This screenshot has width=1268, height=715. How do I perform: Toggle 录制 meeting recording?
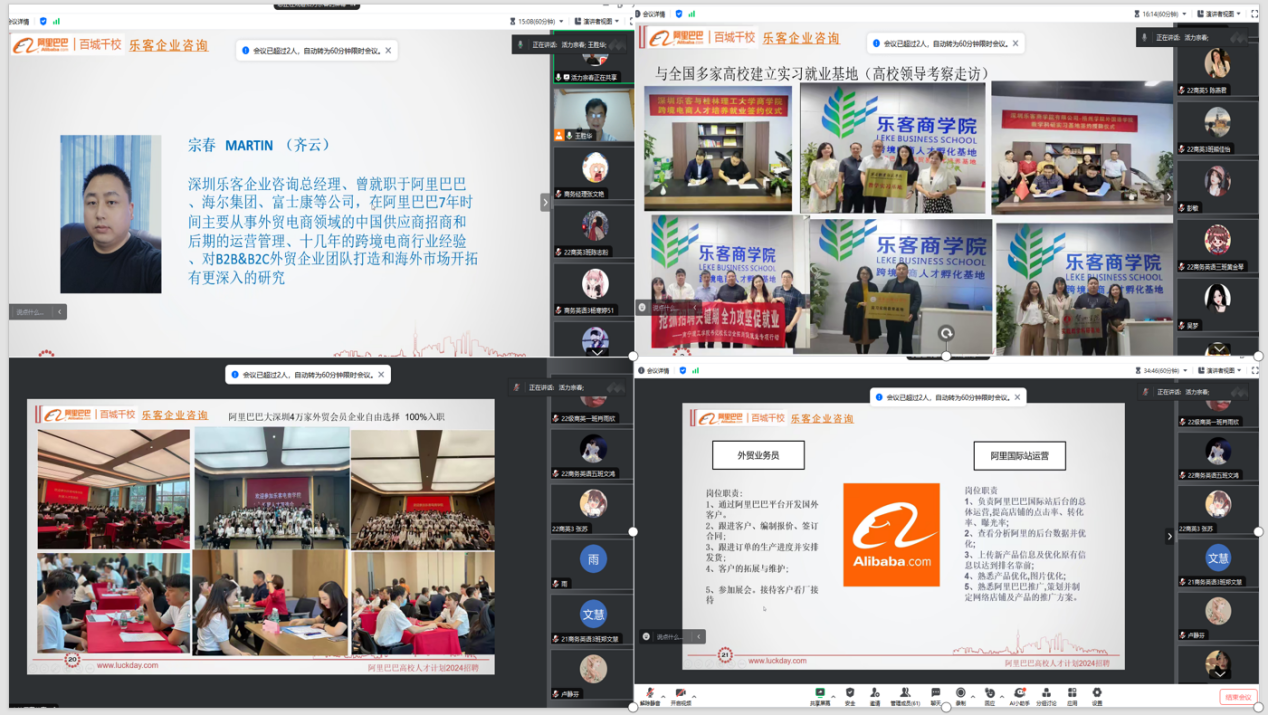coord(961,694)
